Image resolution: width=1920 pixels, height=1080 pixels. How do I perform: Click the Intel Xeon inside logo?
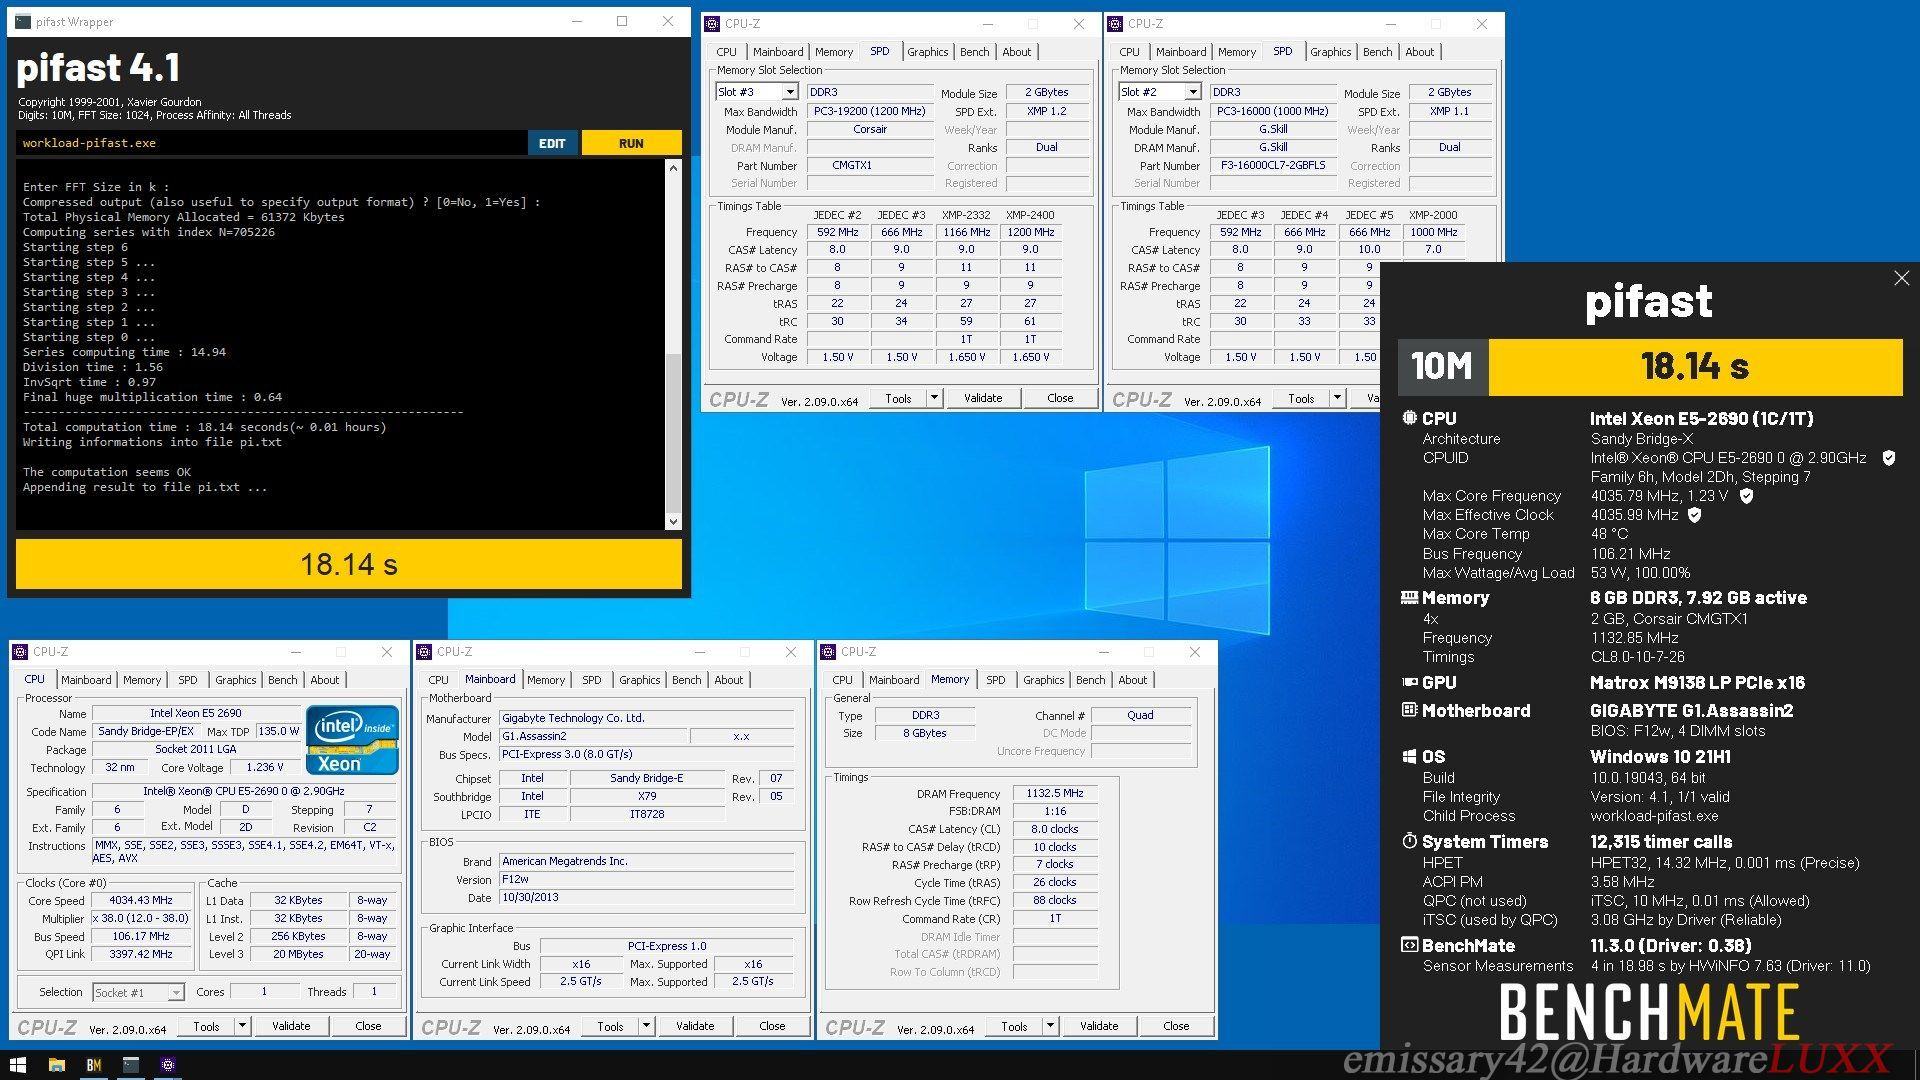coord(352,740)
